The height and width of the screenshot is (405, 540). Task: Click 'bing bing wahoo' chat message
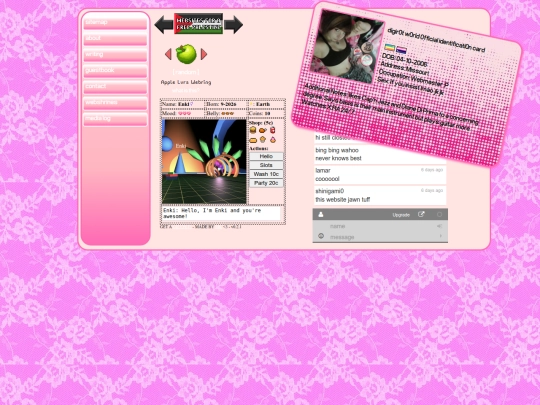point(380,154)
